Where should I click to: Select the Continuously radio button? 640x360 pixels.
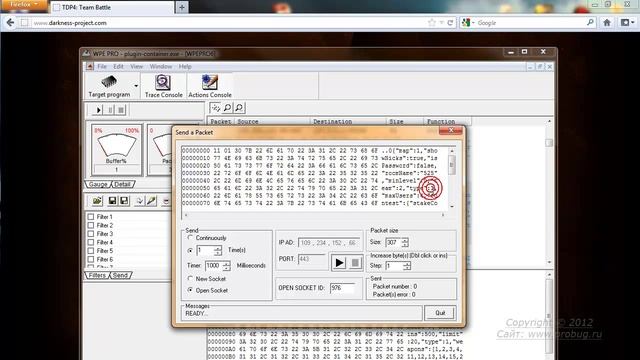[190, 238]
